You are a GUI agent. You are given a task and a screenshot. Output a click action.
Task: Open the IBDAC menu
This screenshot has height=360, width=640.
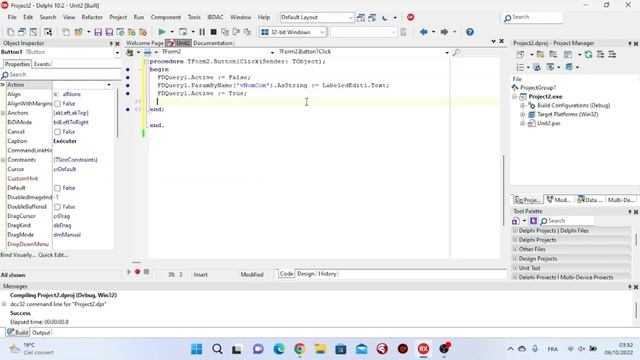coord(215,17)
